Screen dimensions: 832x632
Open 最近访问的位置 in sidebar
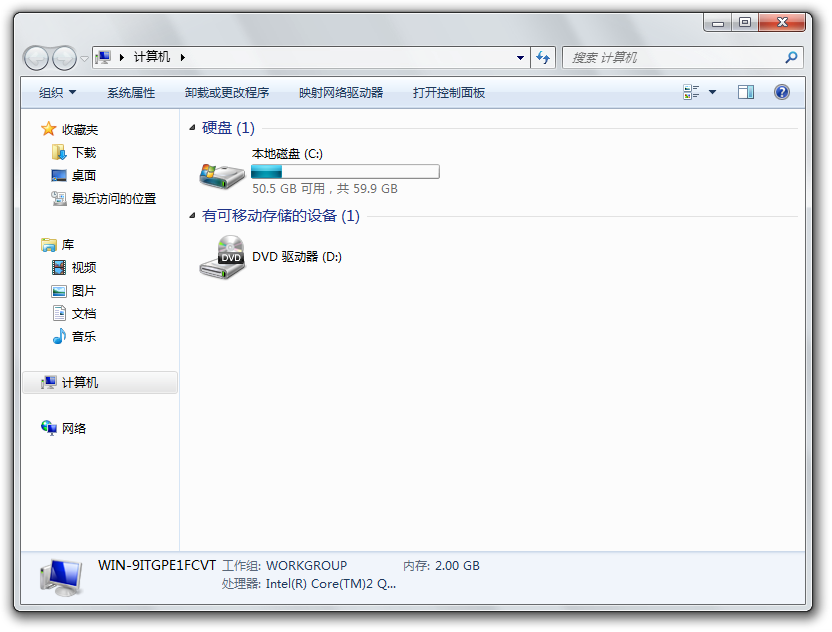click(x=104, y=198)
